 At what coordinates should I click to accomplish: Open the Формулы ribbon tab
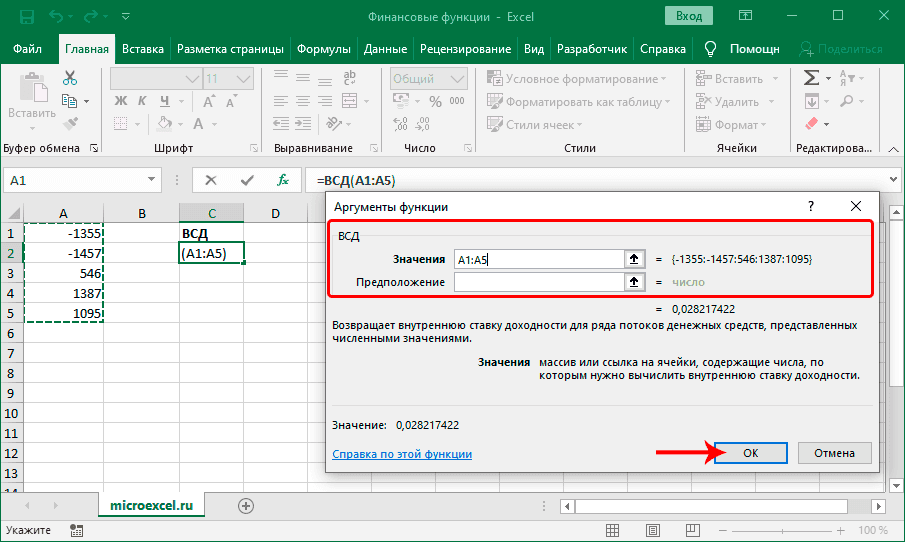tap(324, 49)
